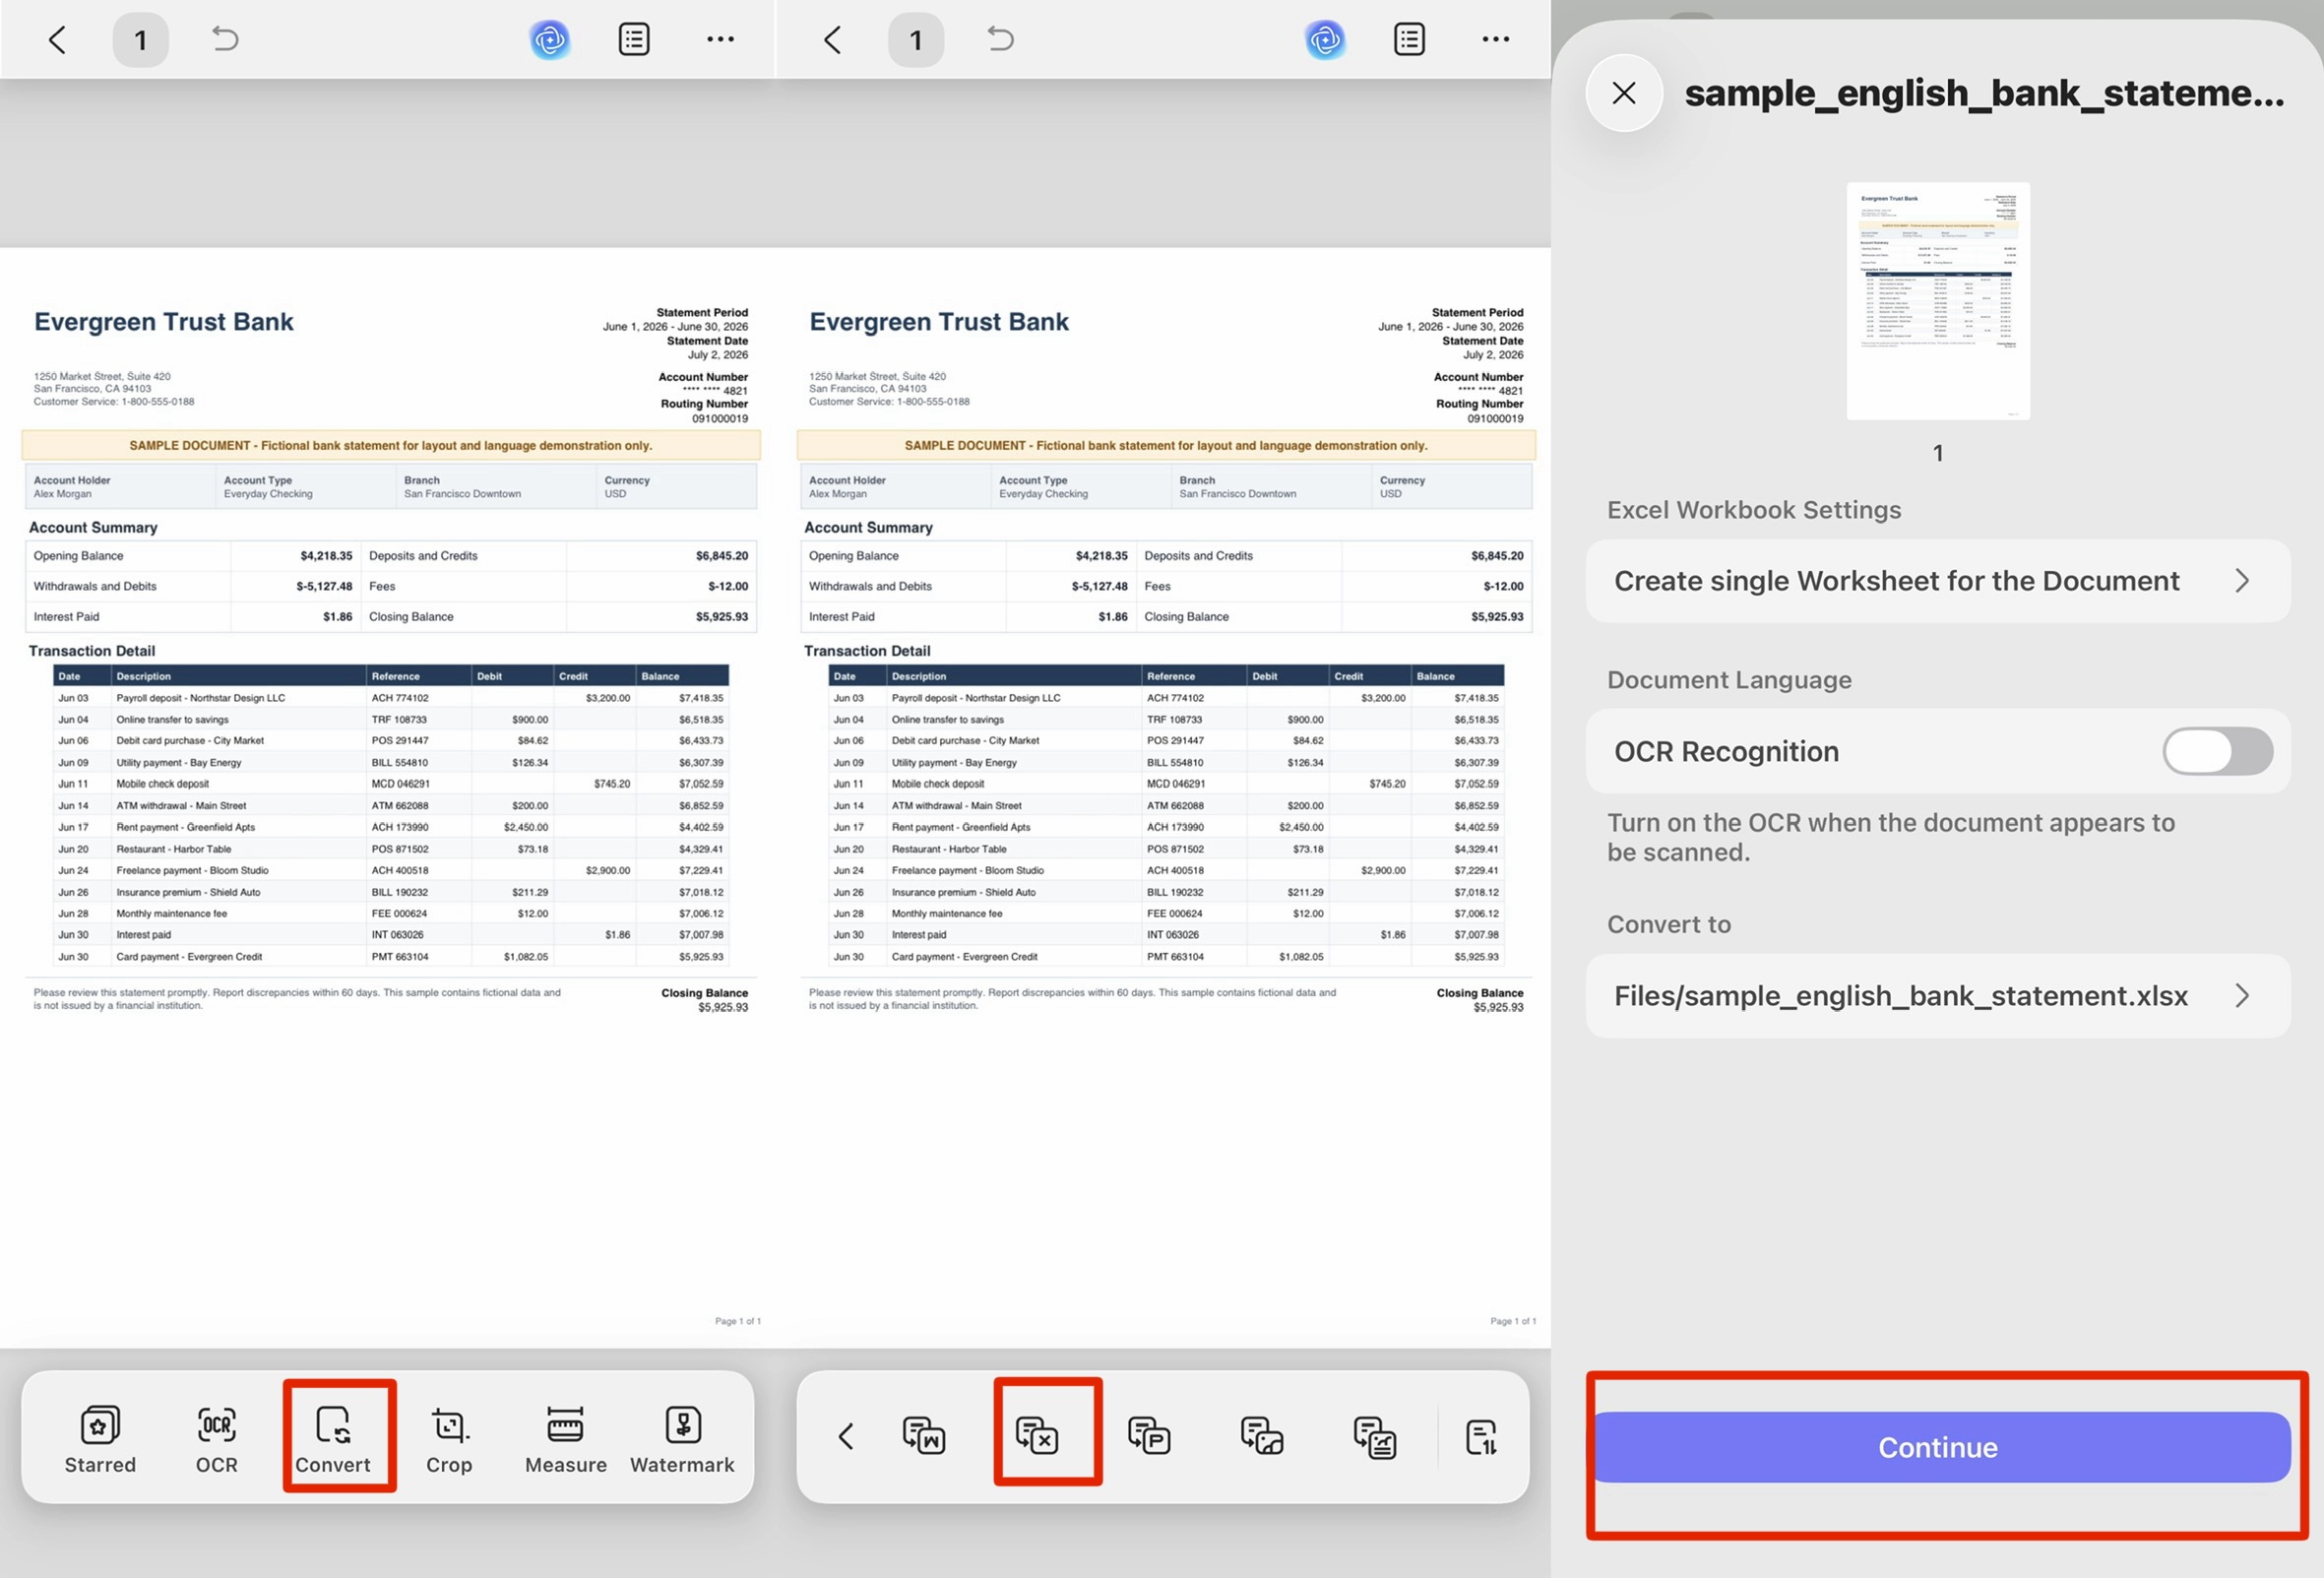2324x1578 pixels.
Task: Tap 'Page 1 of 1' footer in middle panel
Action: (x=1513, y=1321)
